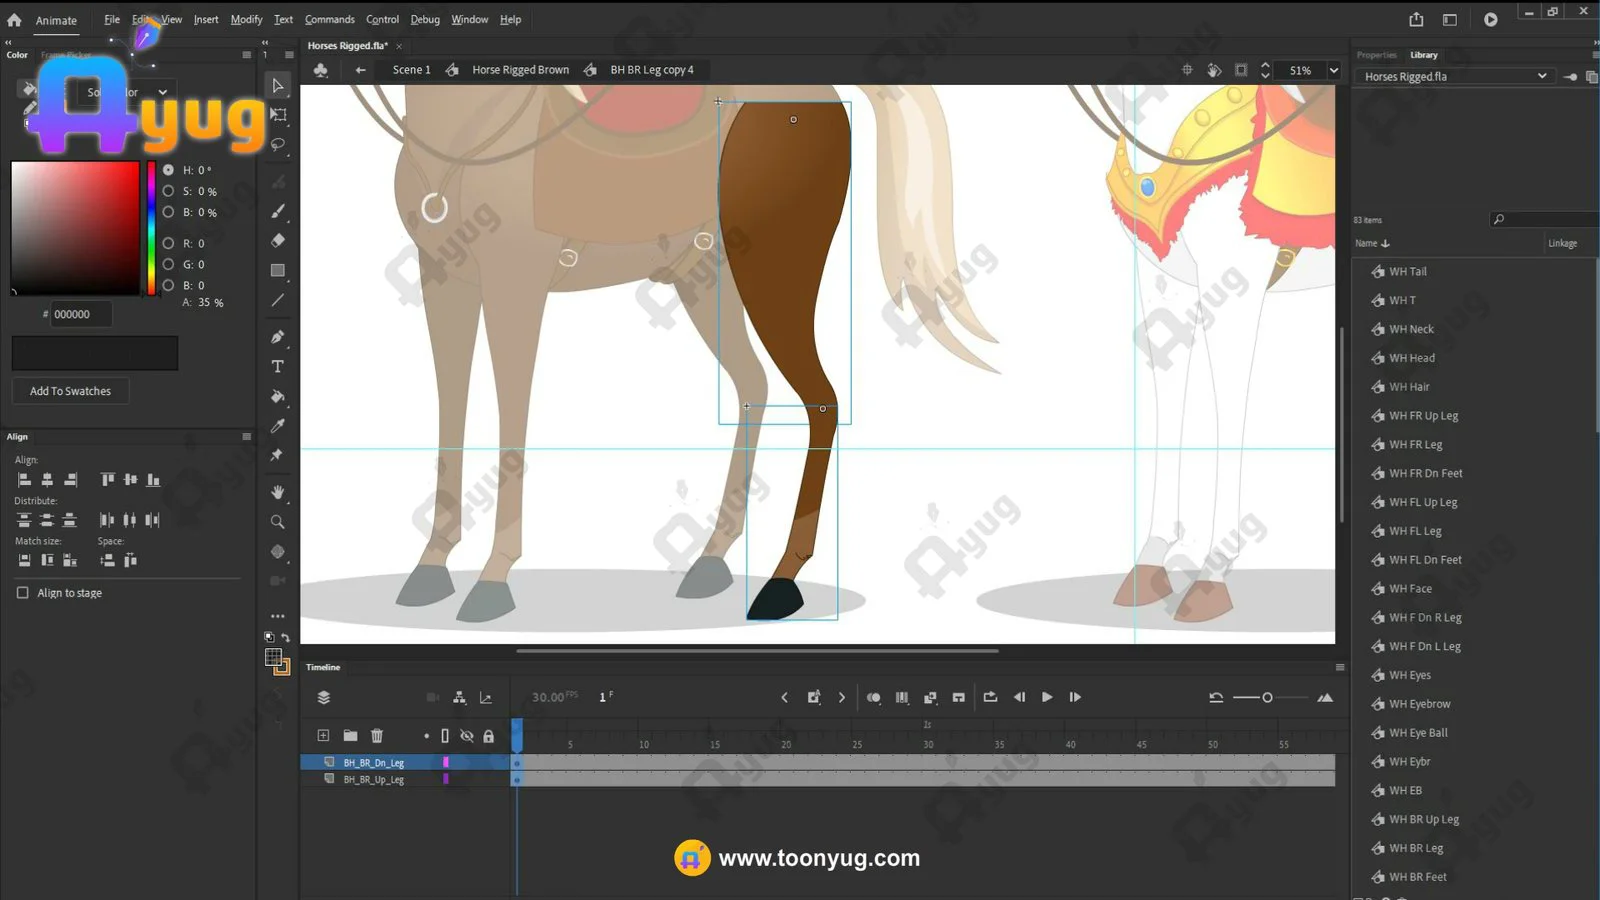Select the Hand tool

tap(278, 492)
